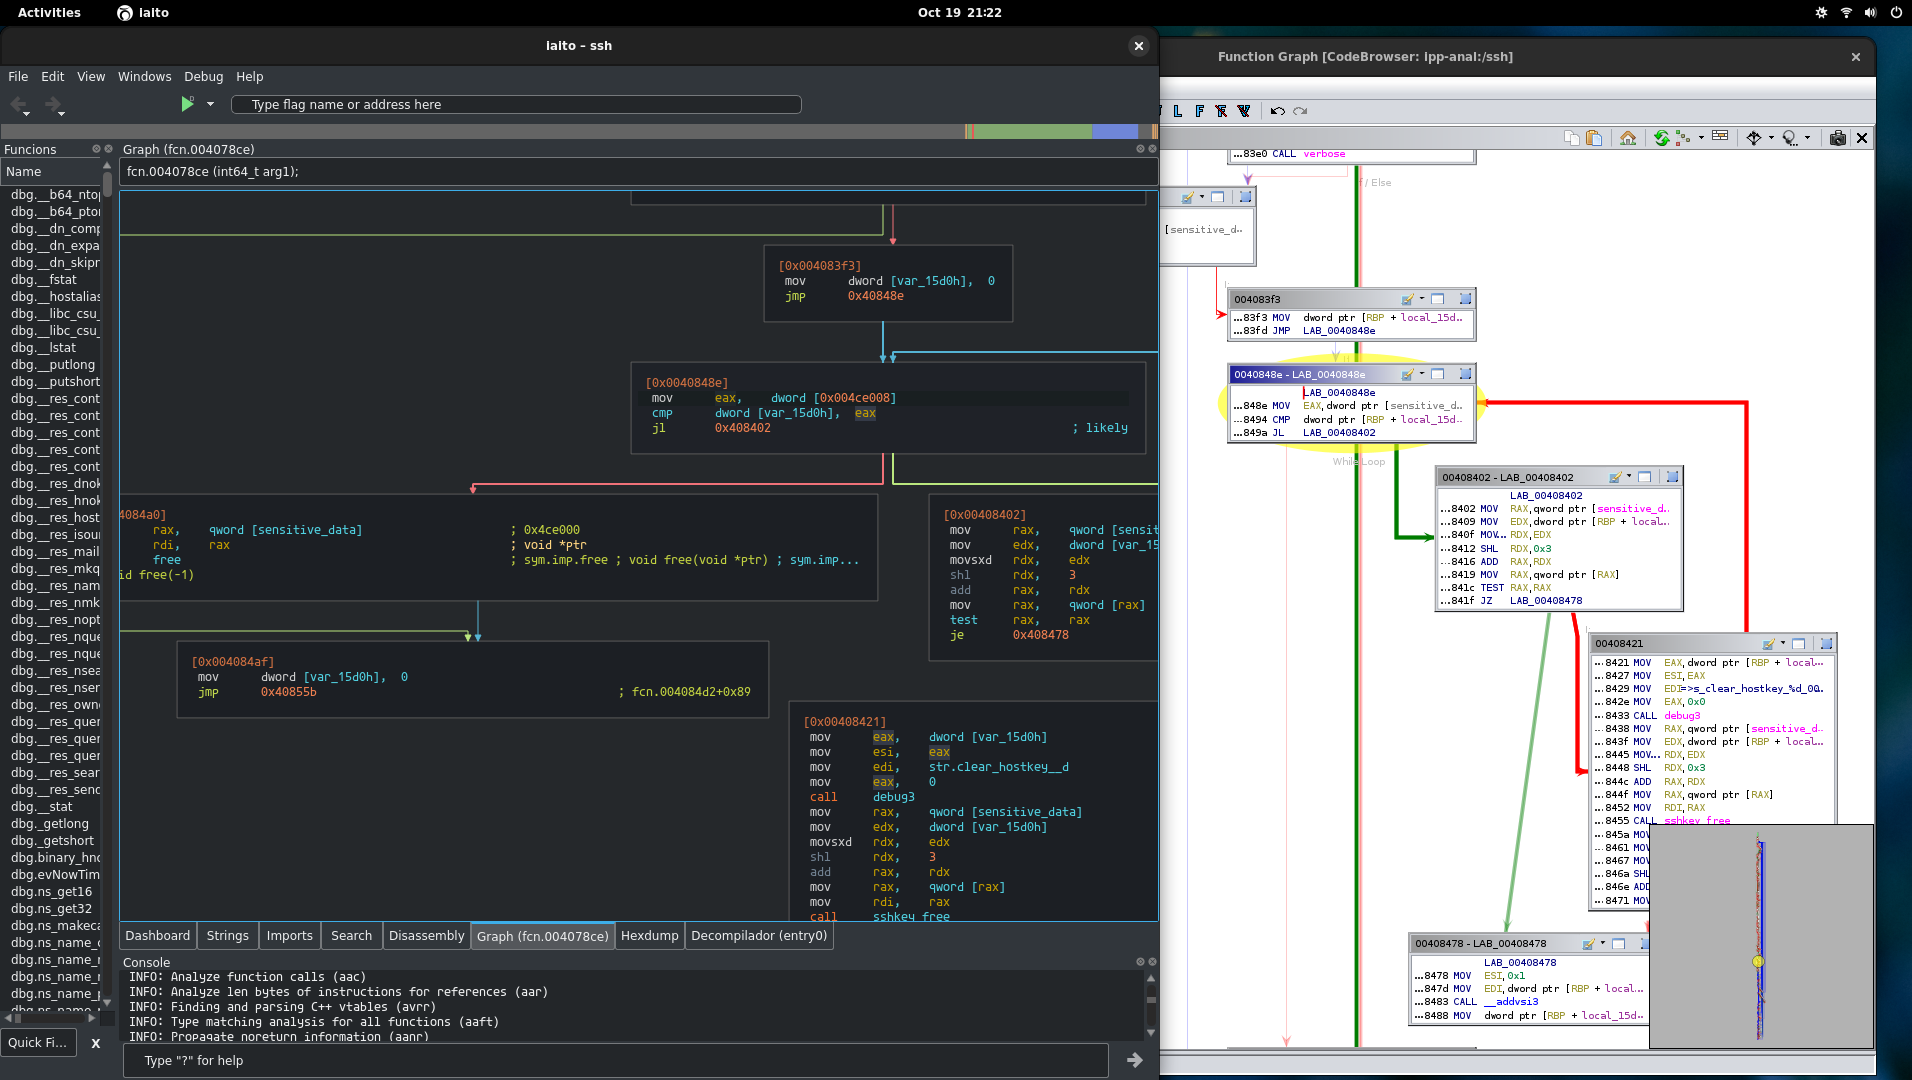1912x1080 pixels.
Task: Switch to the Hexdump tab
Action: pyautogui.click(x=649, y=935)
